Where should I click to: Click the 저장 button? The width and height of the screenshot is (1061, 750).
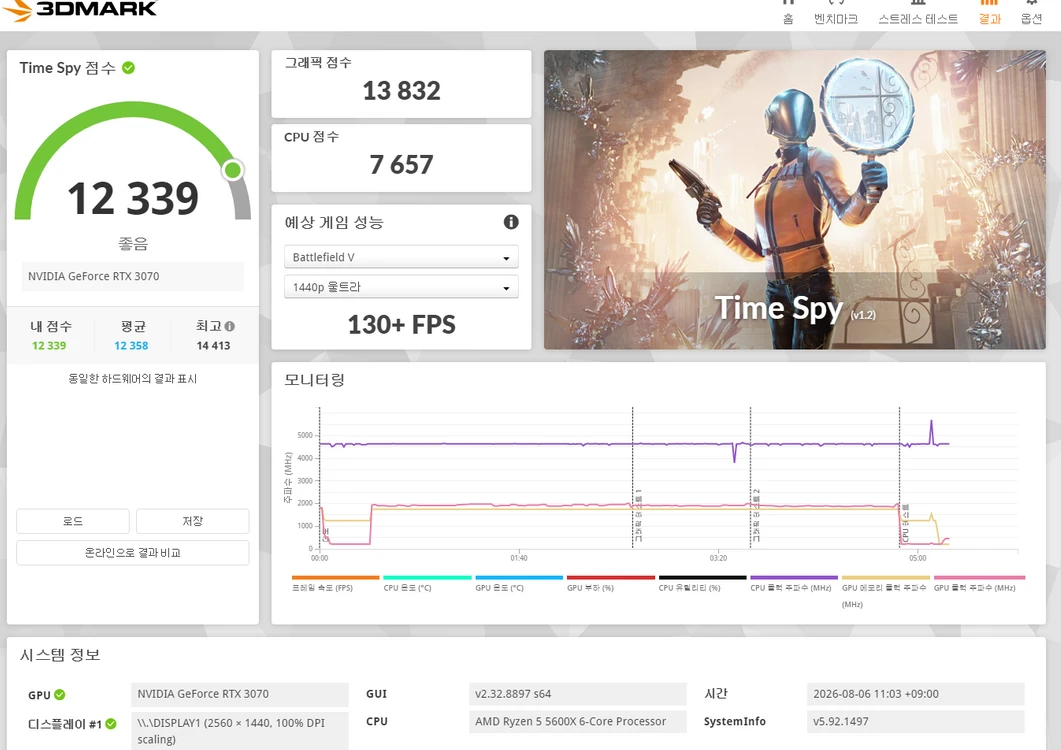192,521
